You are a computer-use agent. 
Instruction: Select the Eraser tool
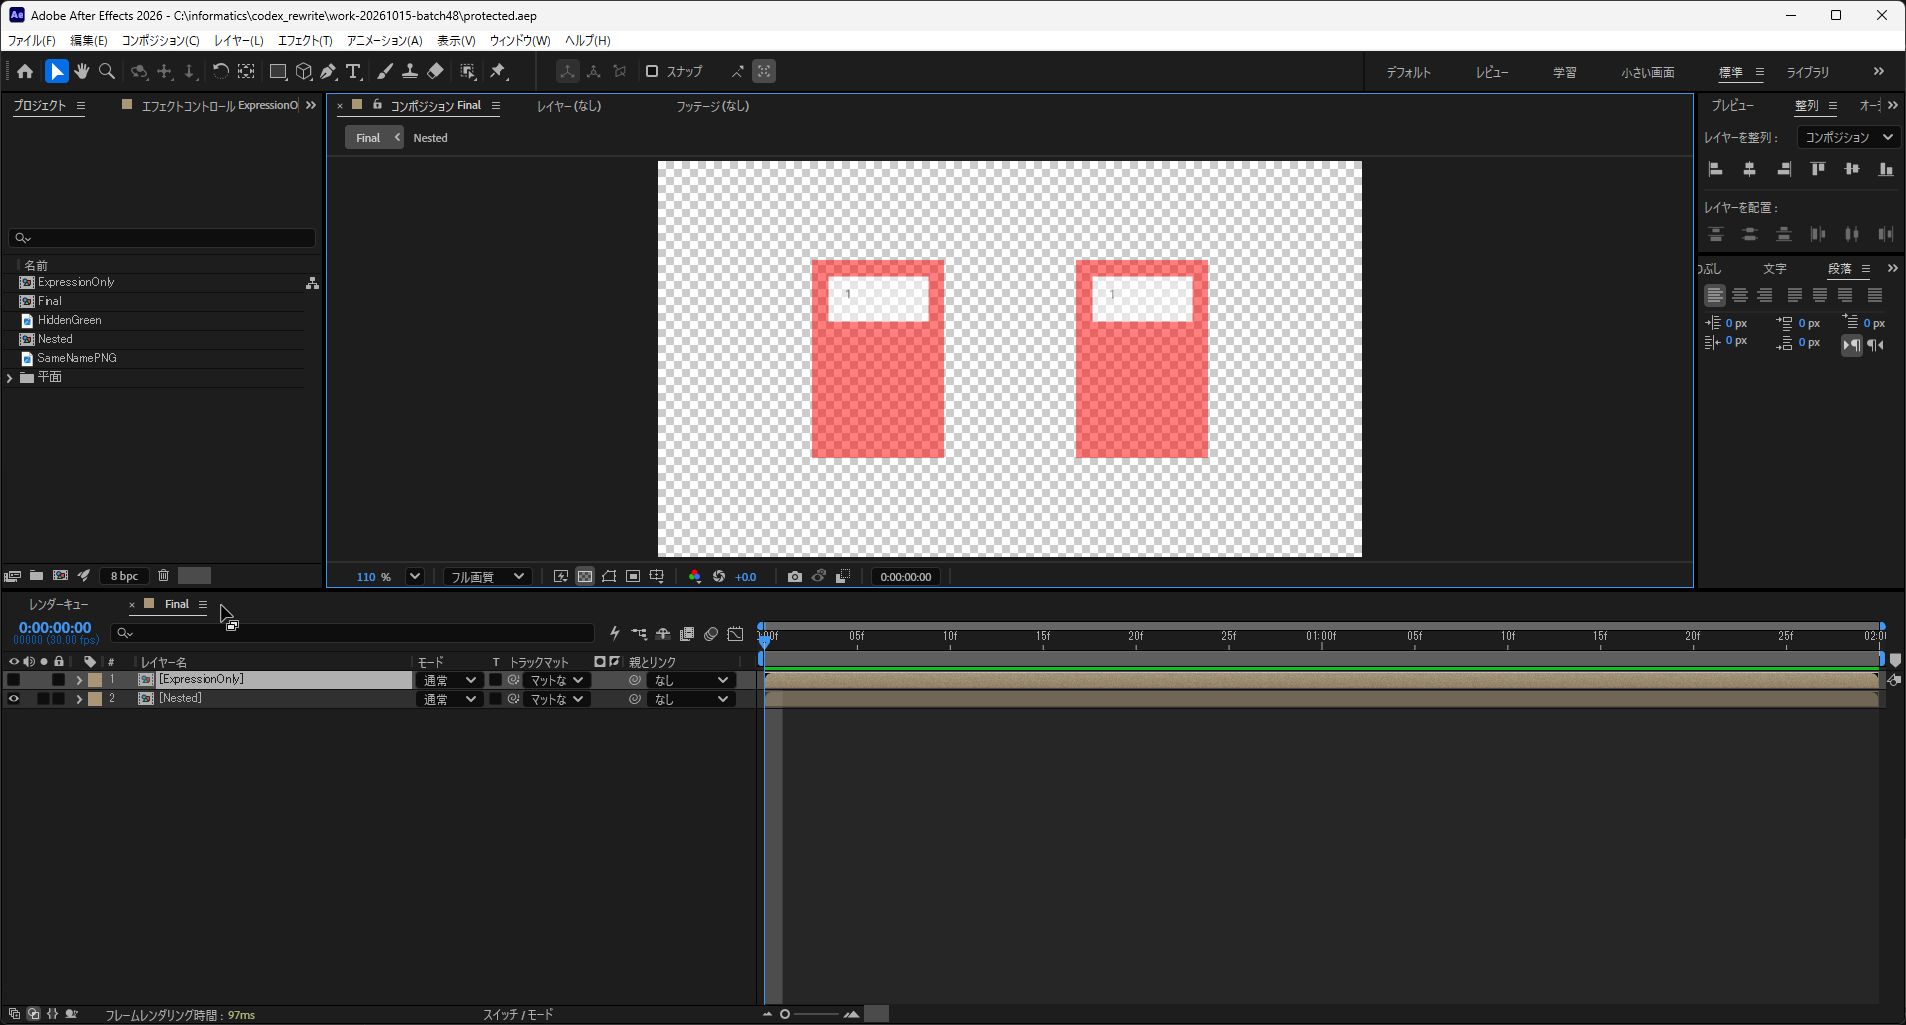tap(435, 71)
